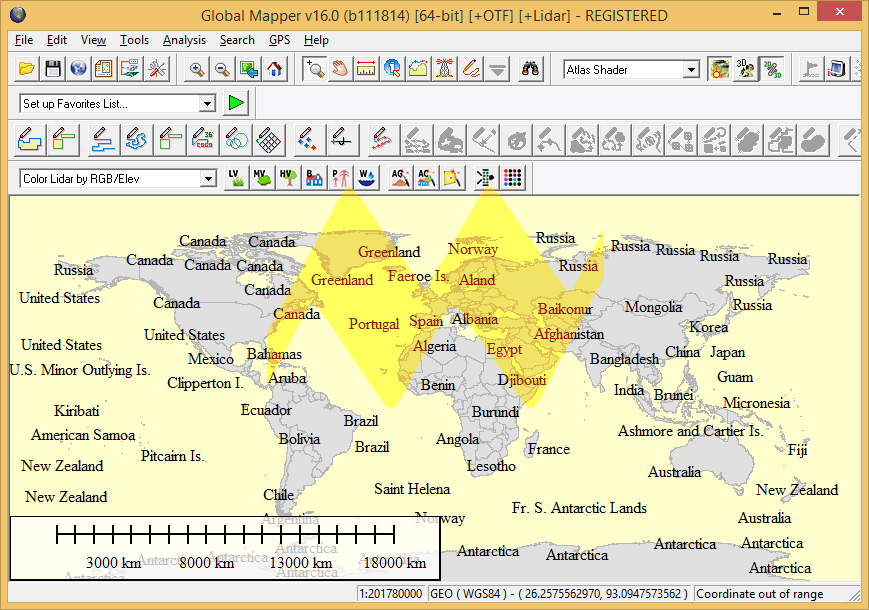
Task: Click the Greenland label near Faeroe Is.
Action: click(x=389, y=252)
